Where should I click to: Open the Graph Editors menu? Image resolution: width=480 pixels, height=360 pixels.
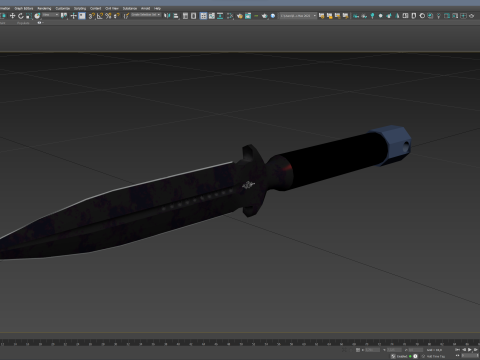(x=24, y=8)
